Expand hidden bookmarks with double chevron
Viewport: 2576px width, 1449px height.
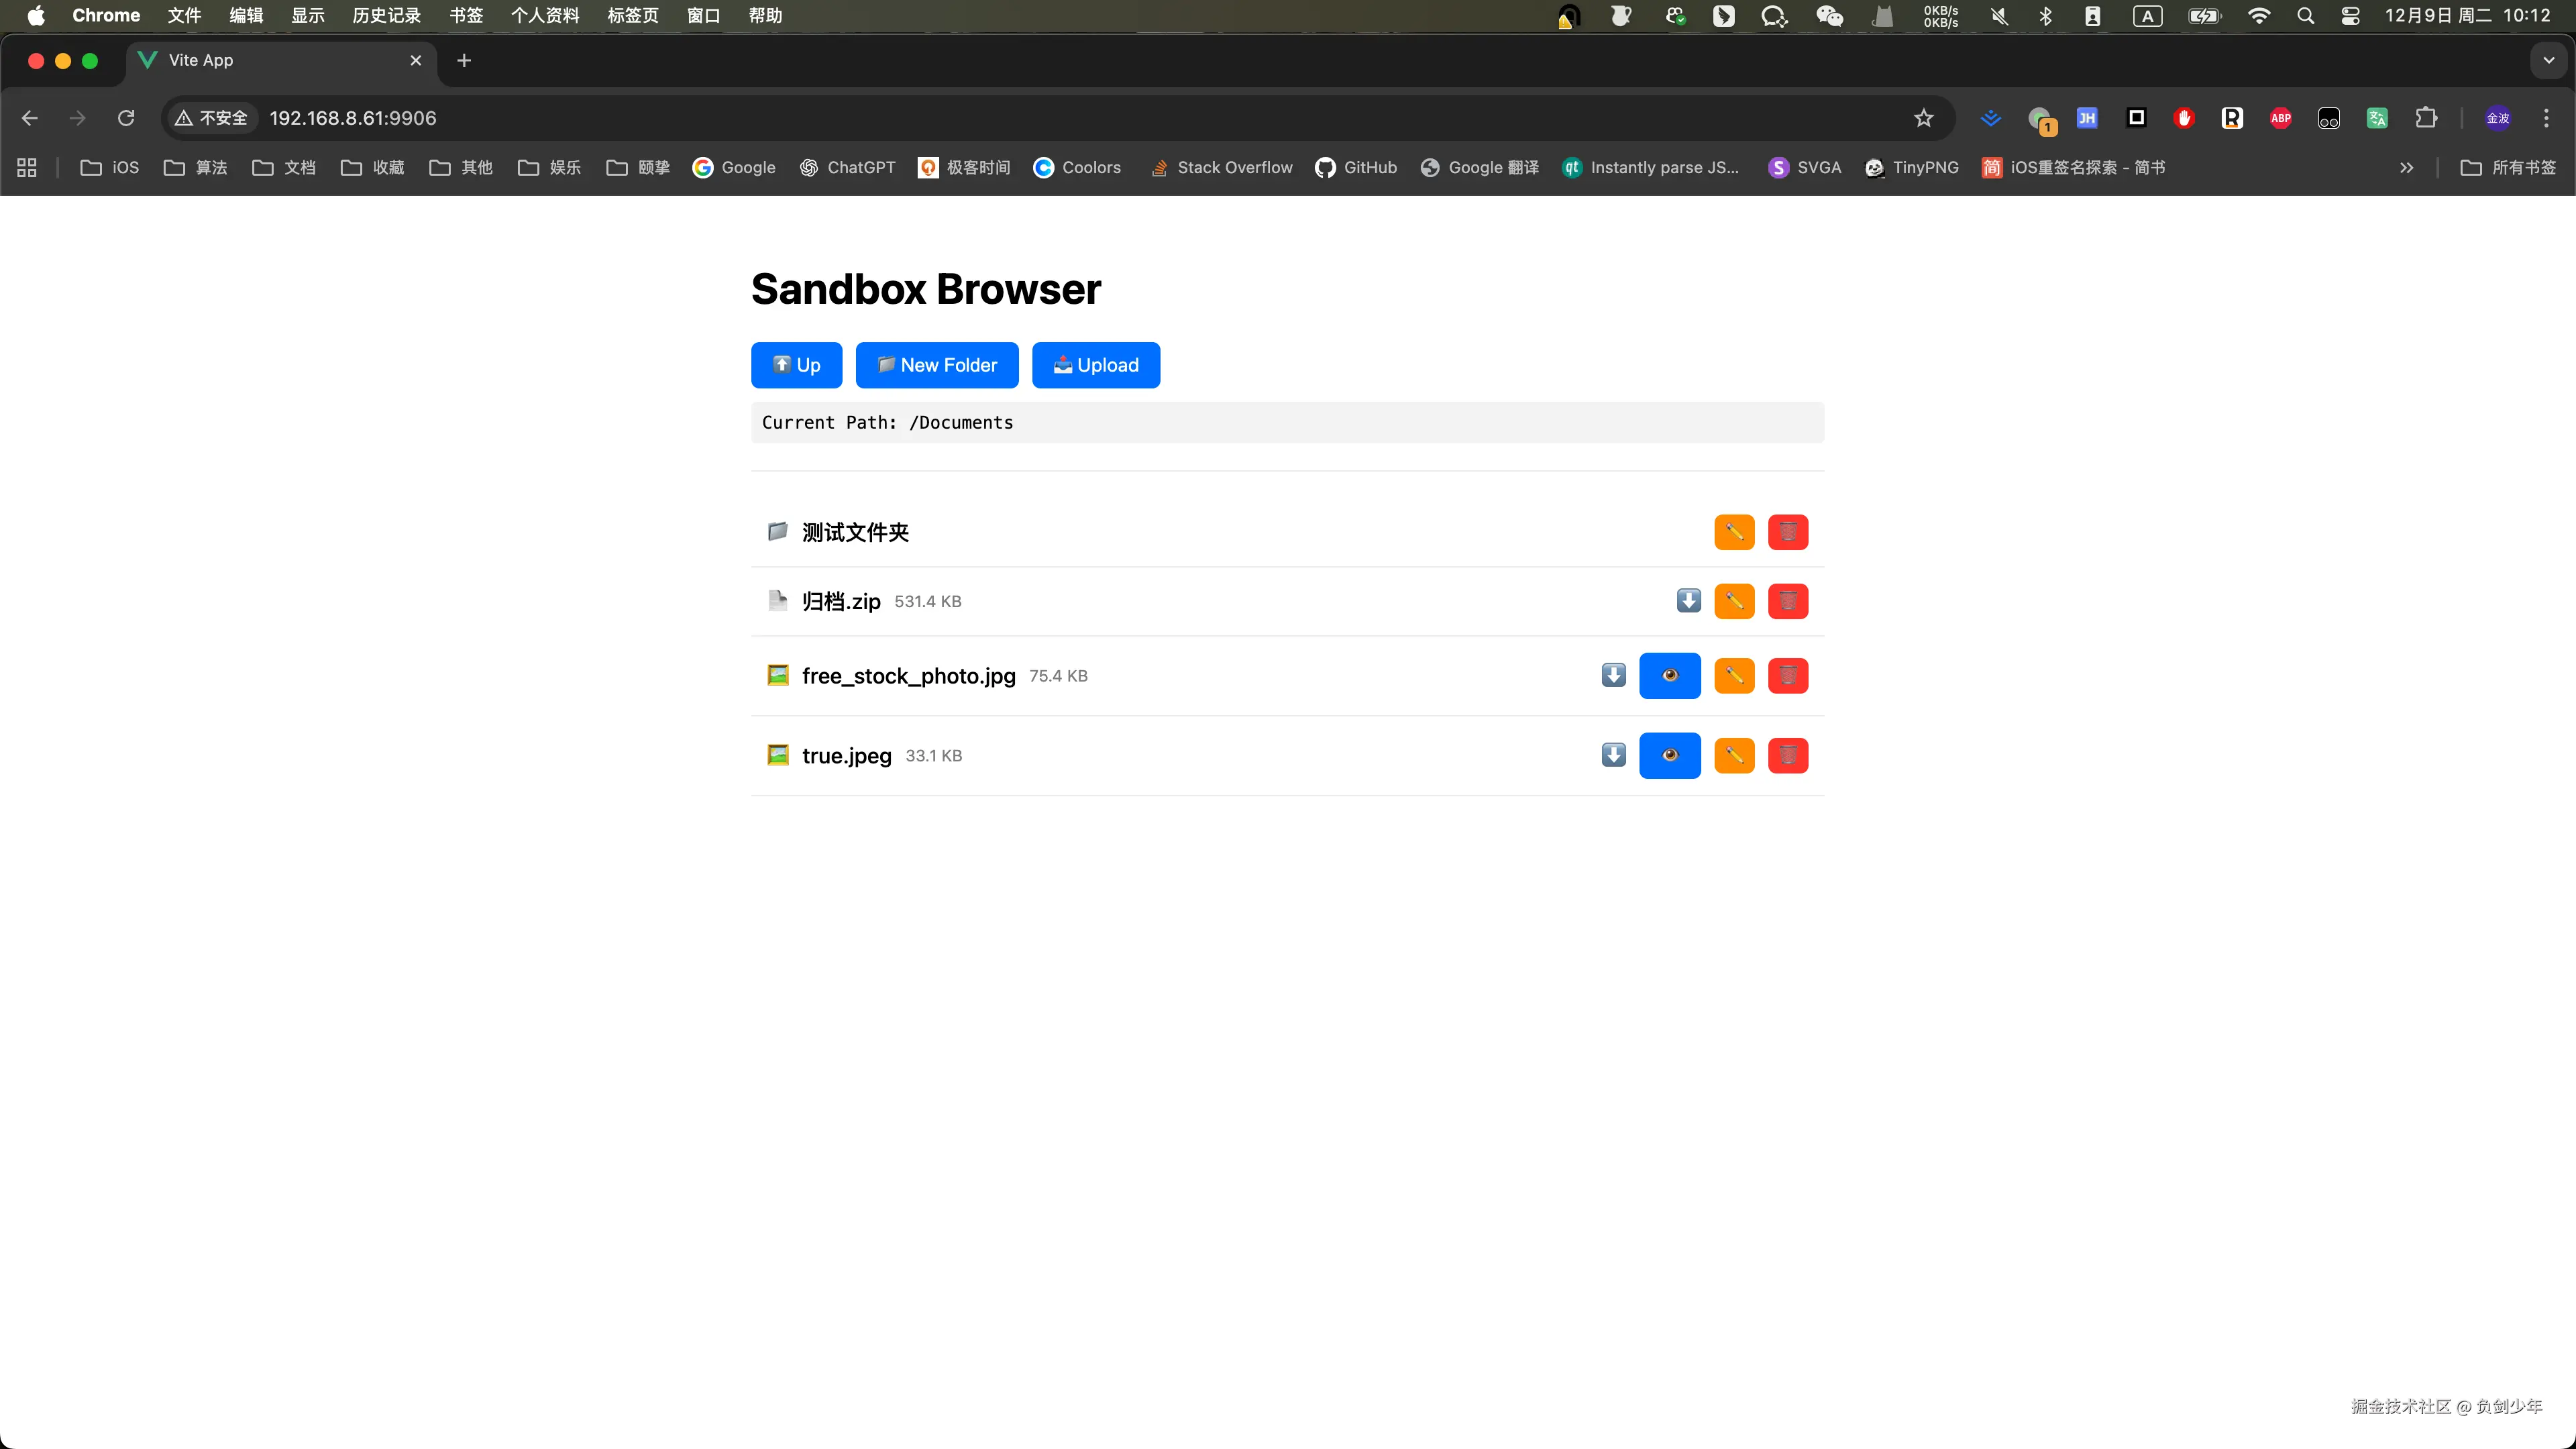coord(2406,168)
